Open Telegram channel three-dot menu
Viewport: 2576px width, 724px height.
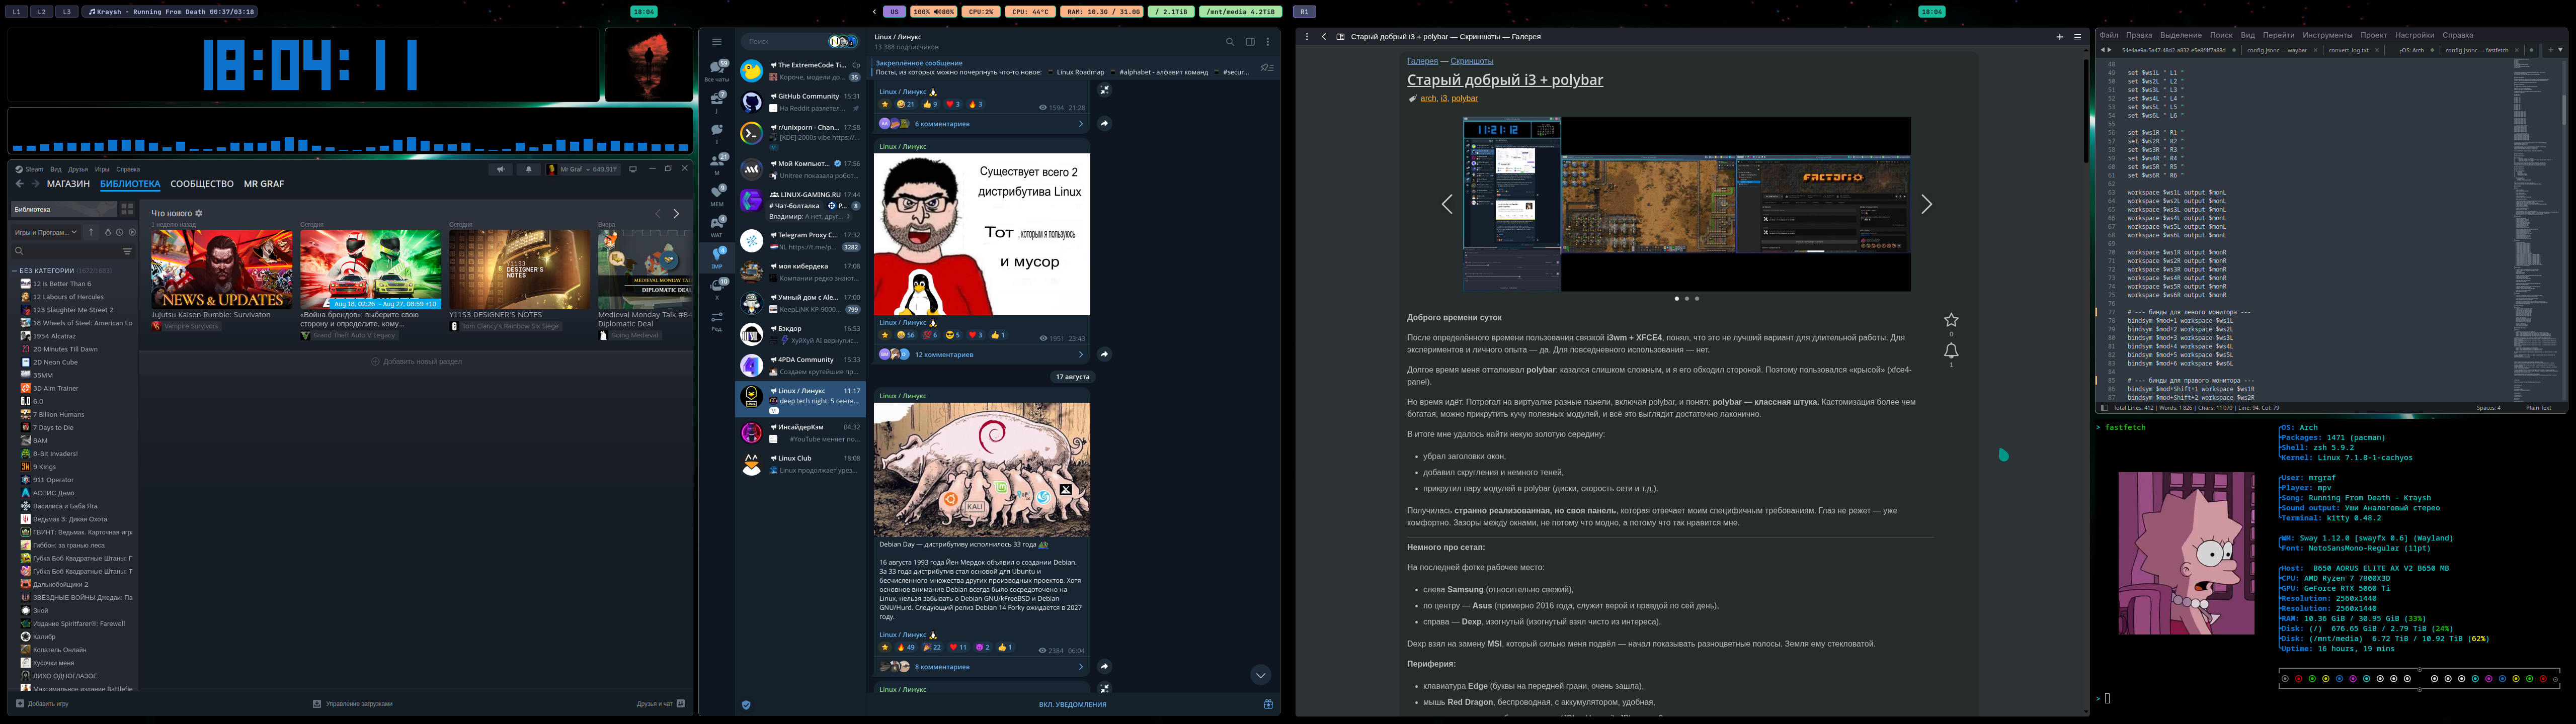tap(1268, 42)
